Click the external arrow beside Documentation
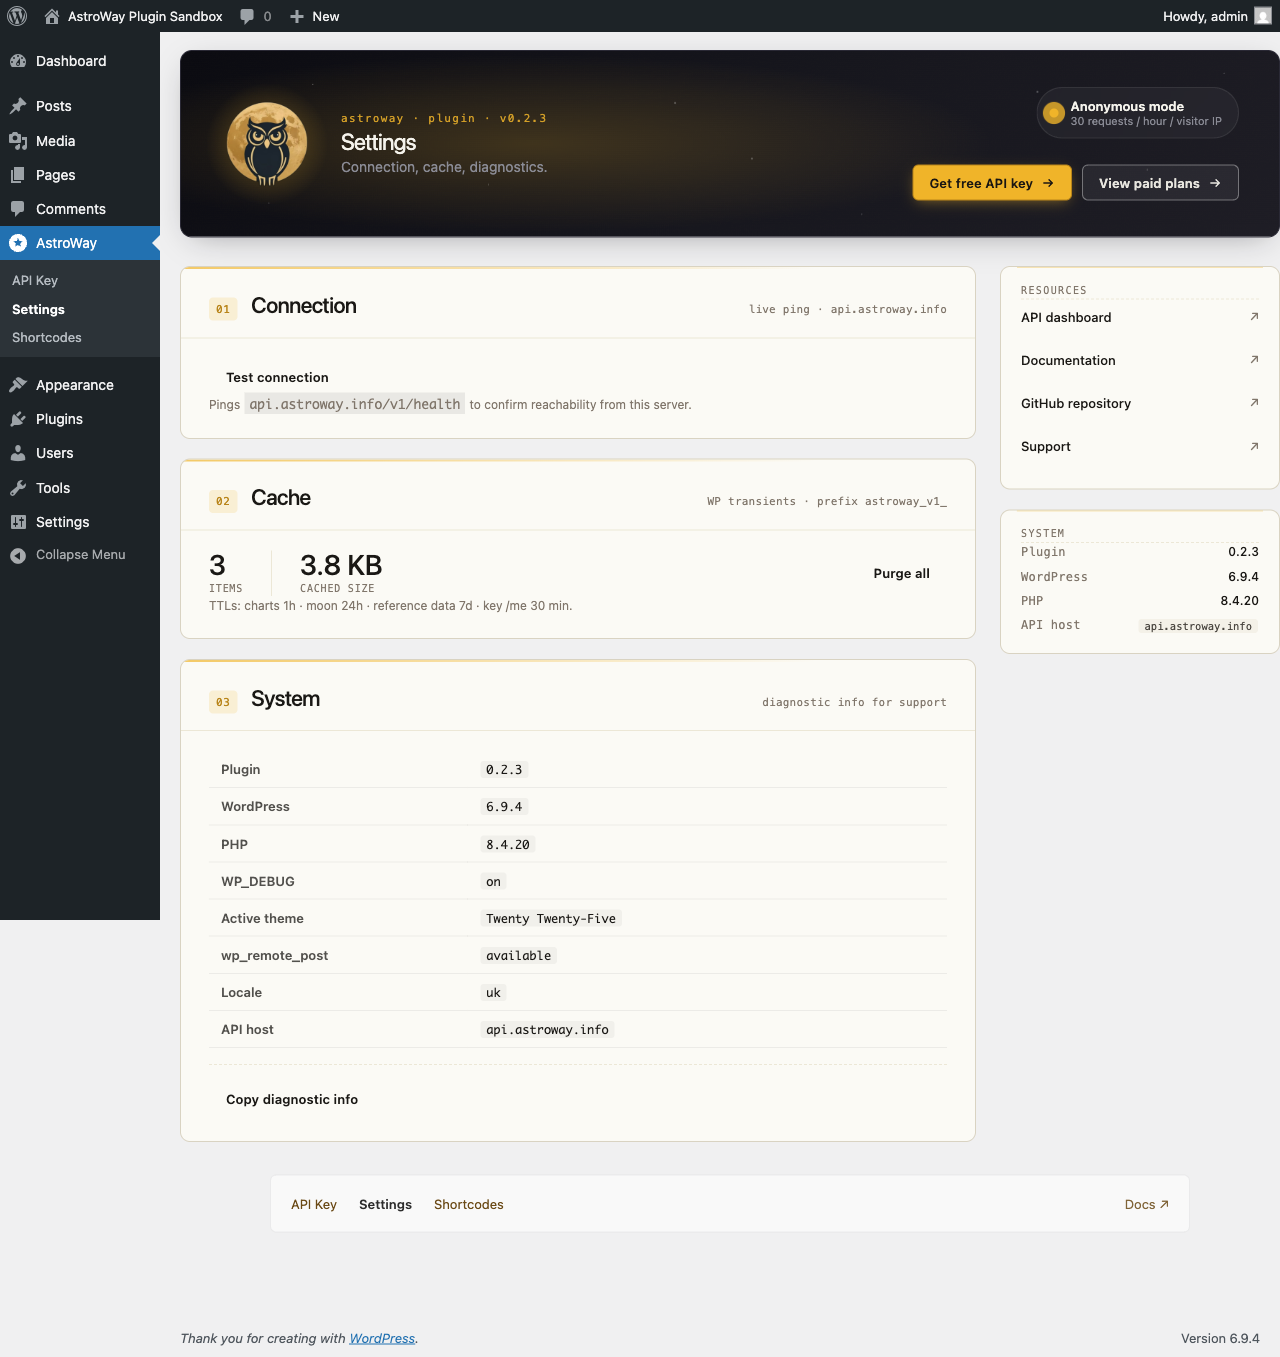 click(1254, 360)
